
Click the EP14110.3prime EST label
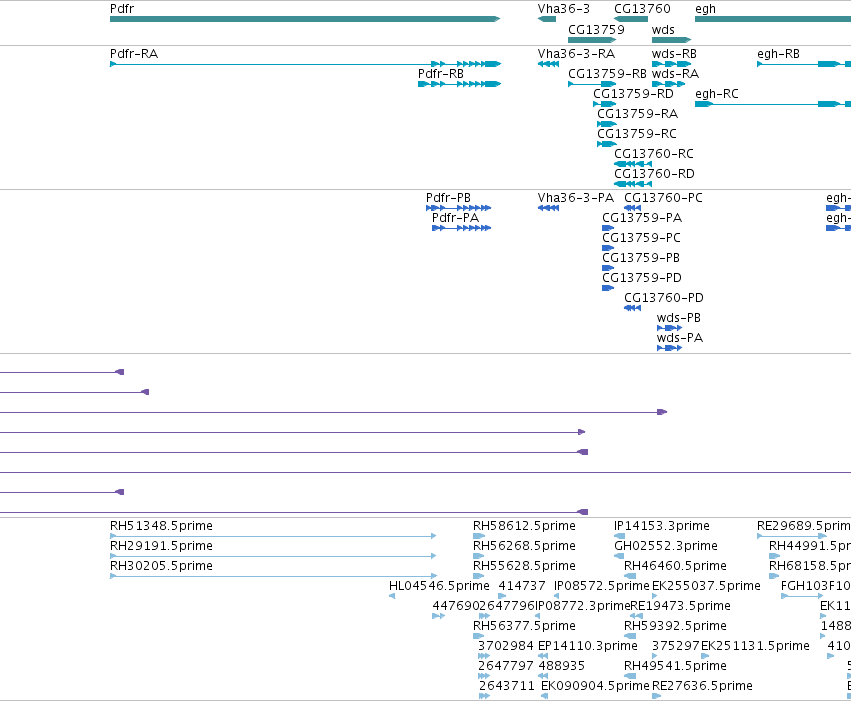click(587, 646)
